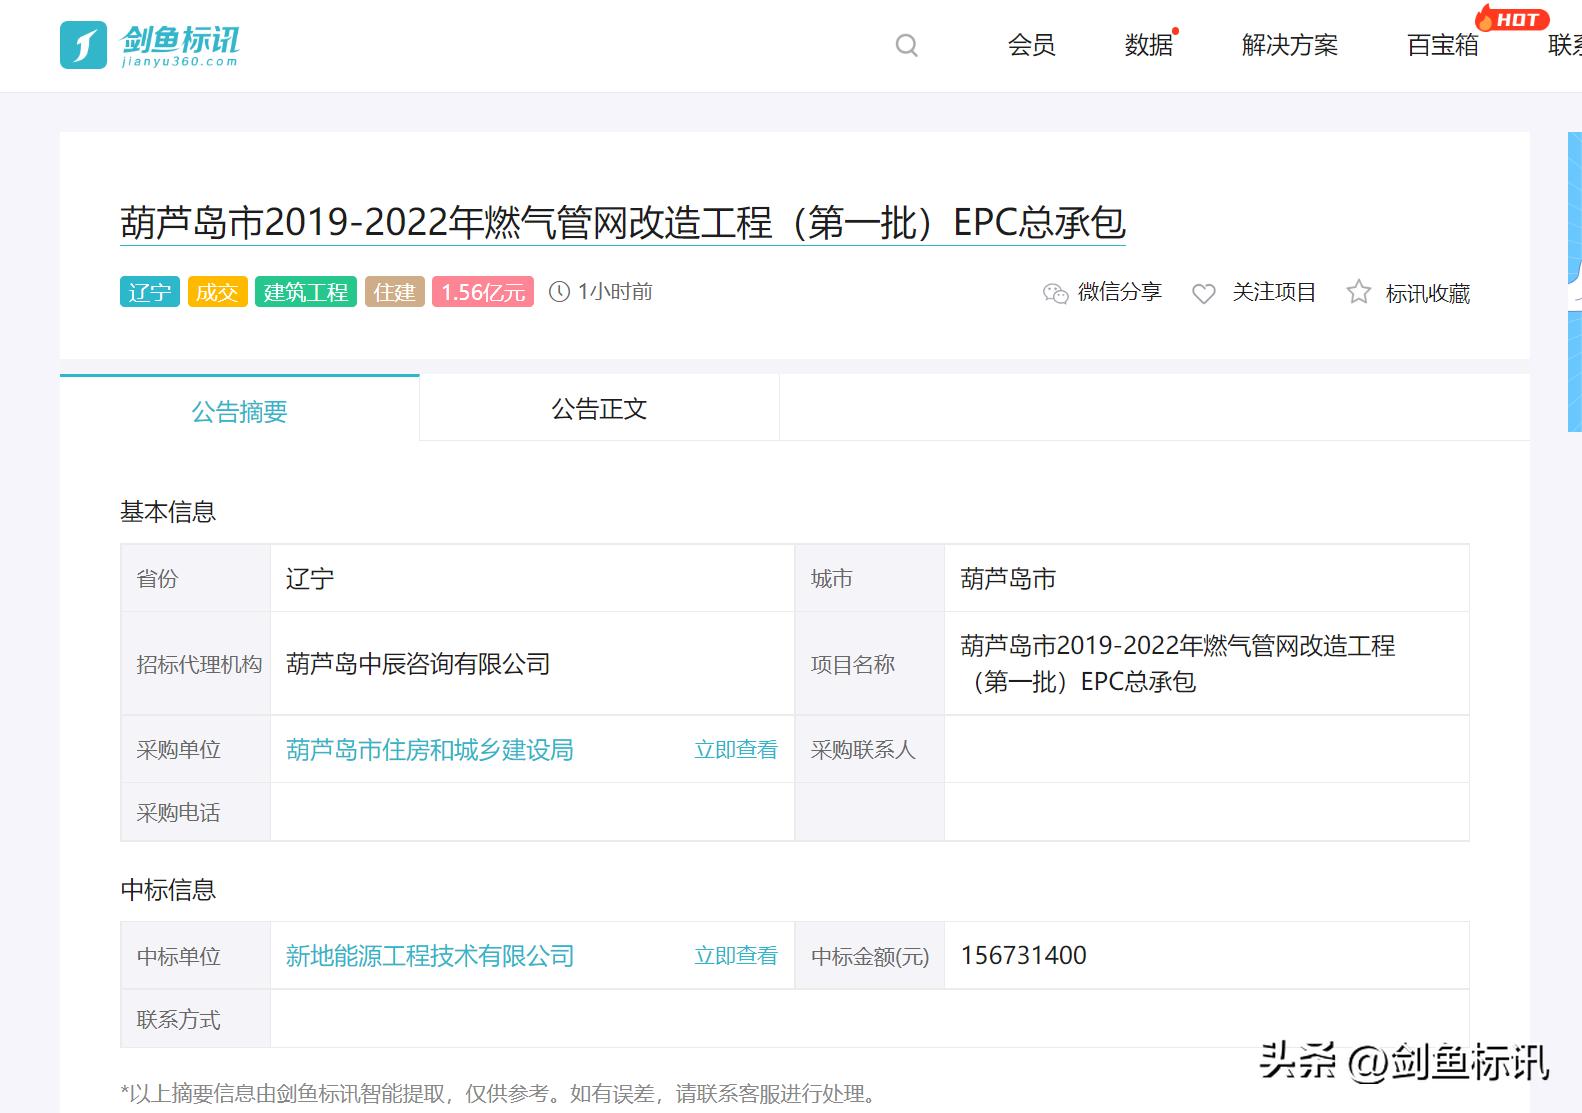Screen dimensions: 1582x1113
Task: Click 立即查看 in the 中标单位 row
Action: 736,956
